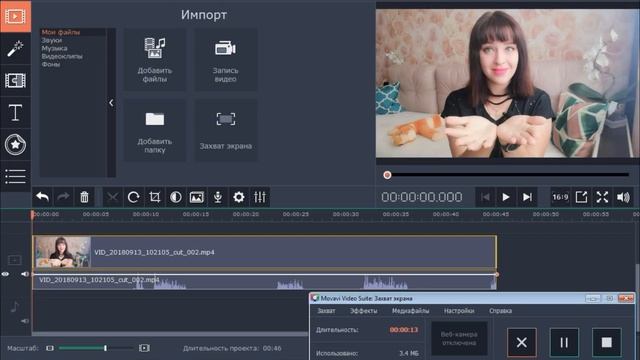This screenshot has width=640, height=360.
Task: Click the preview seek bar handle
Action: pos(387,175)
